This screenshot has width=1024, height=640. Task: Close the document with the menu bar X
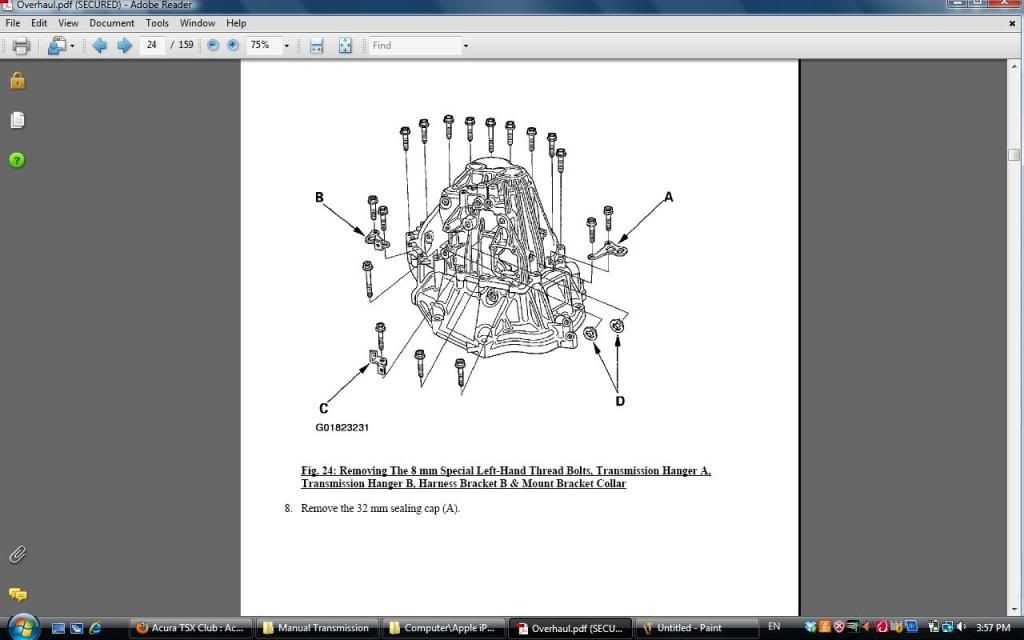[x=1012, y=24]
